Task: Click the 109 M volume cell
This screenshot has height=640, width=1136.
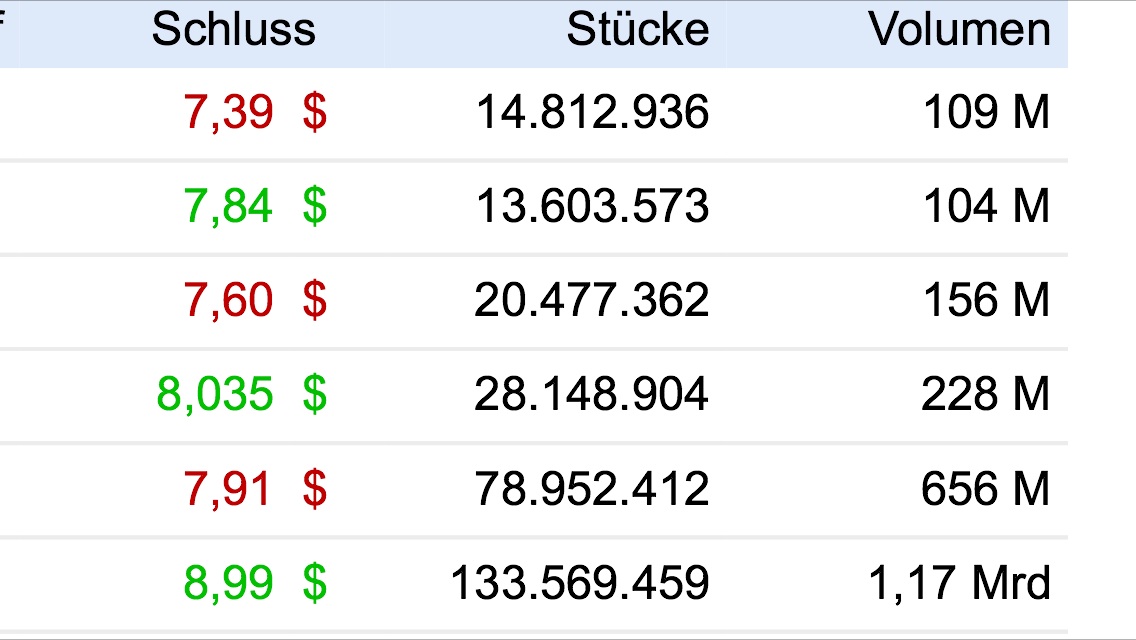Action: point(986,113)
